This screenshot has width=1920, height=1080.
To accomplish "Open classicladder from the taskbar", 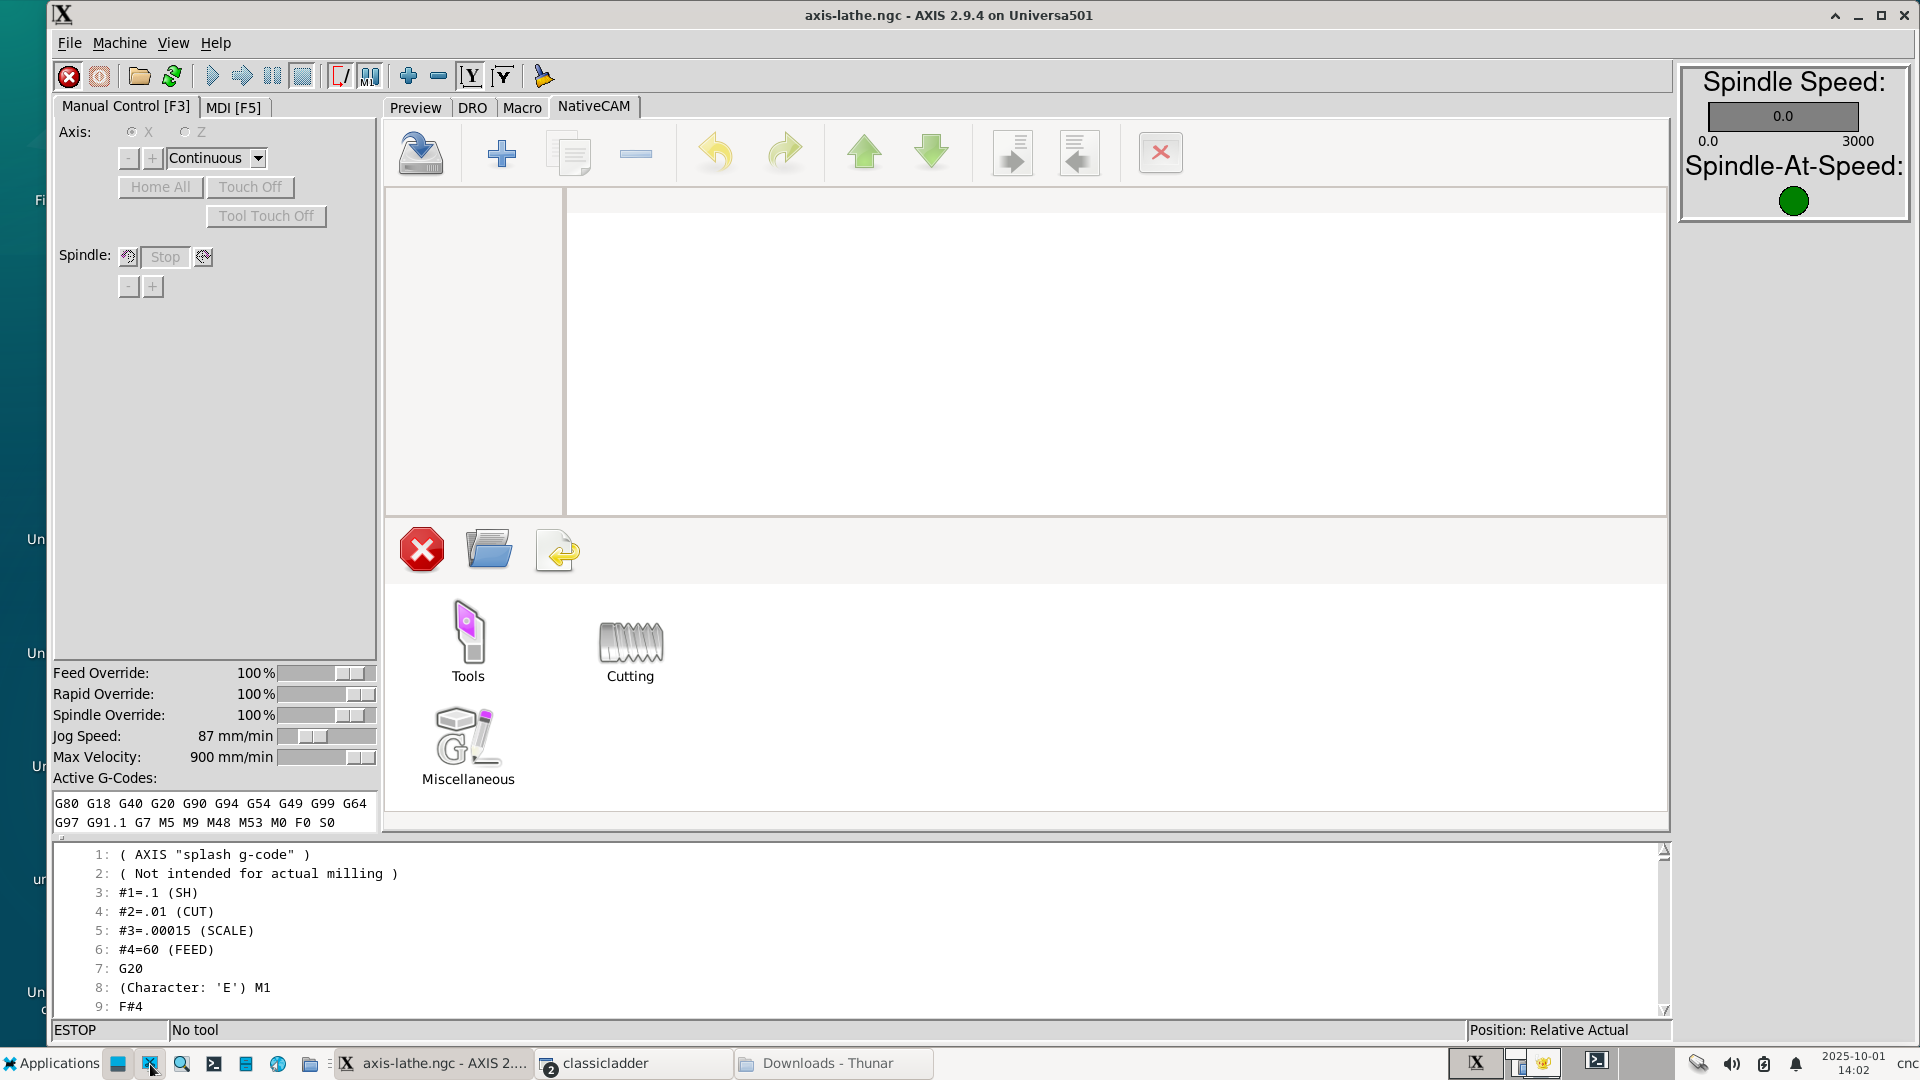I will tap(633, 1063).
